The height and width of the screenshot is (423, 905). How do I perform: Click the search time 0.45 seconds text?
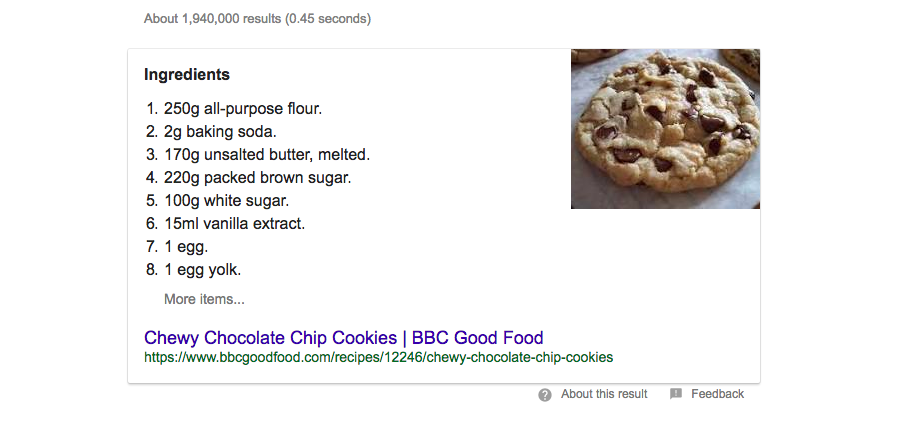[328, 18]
